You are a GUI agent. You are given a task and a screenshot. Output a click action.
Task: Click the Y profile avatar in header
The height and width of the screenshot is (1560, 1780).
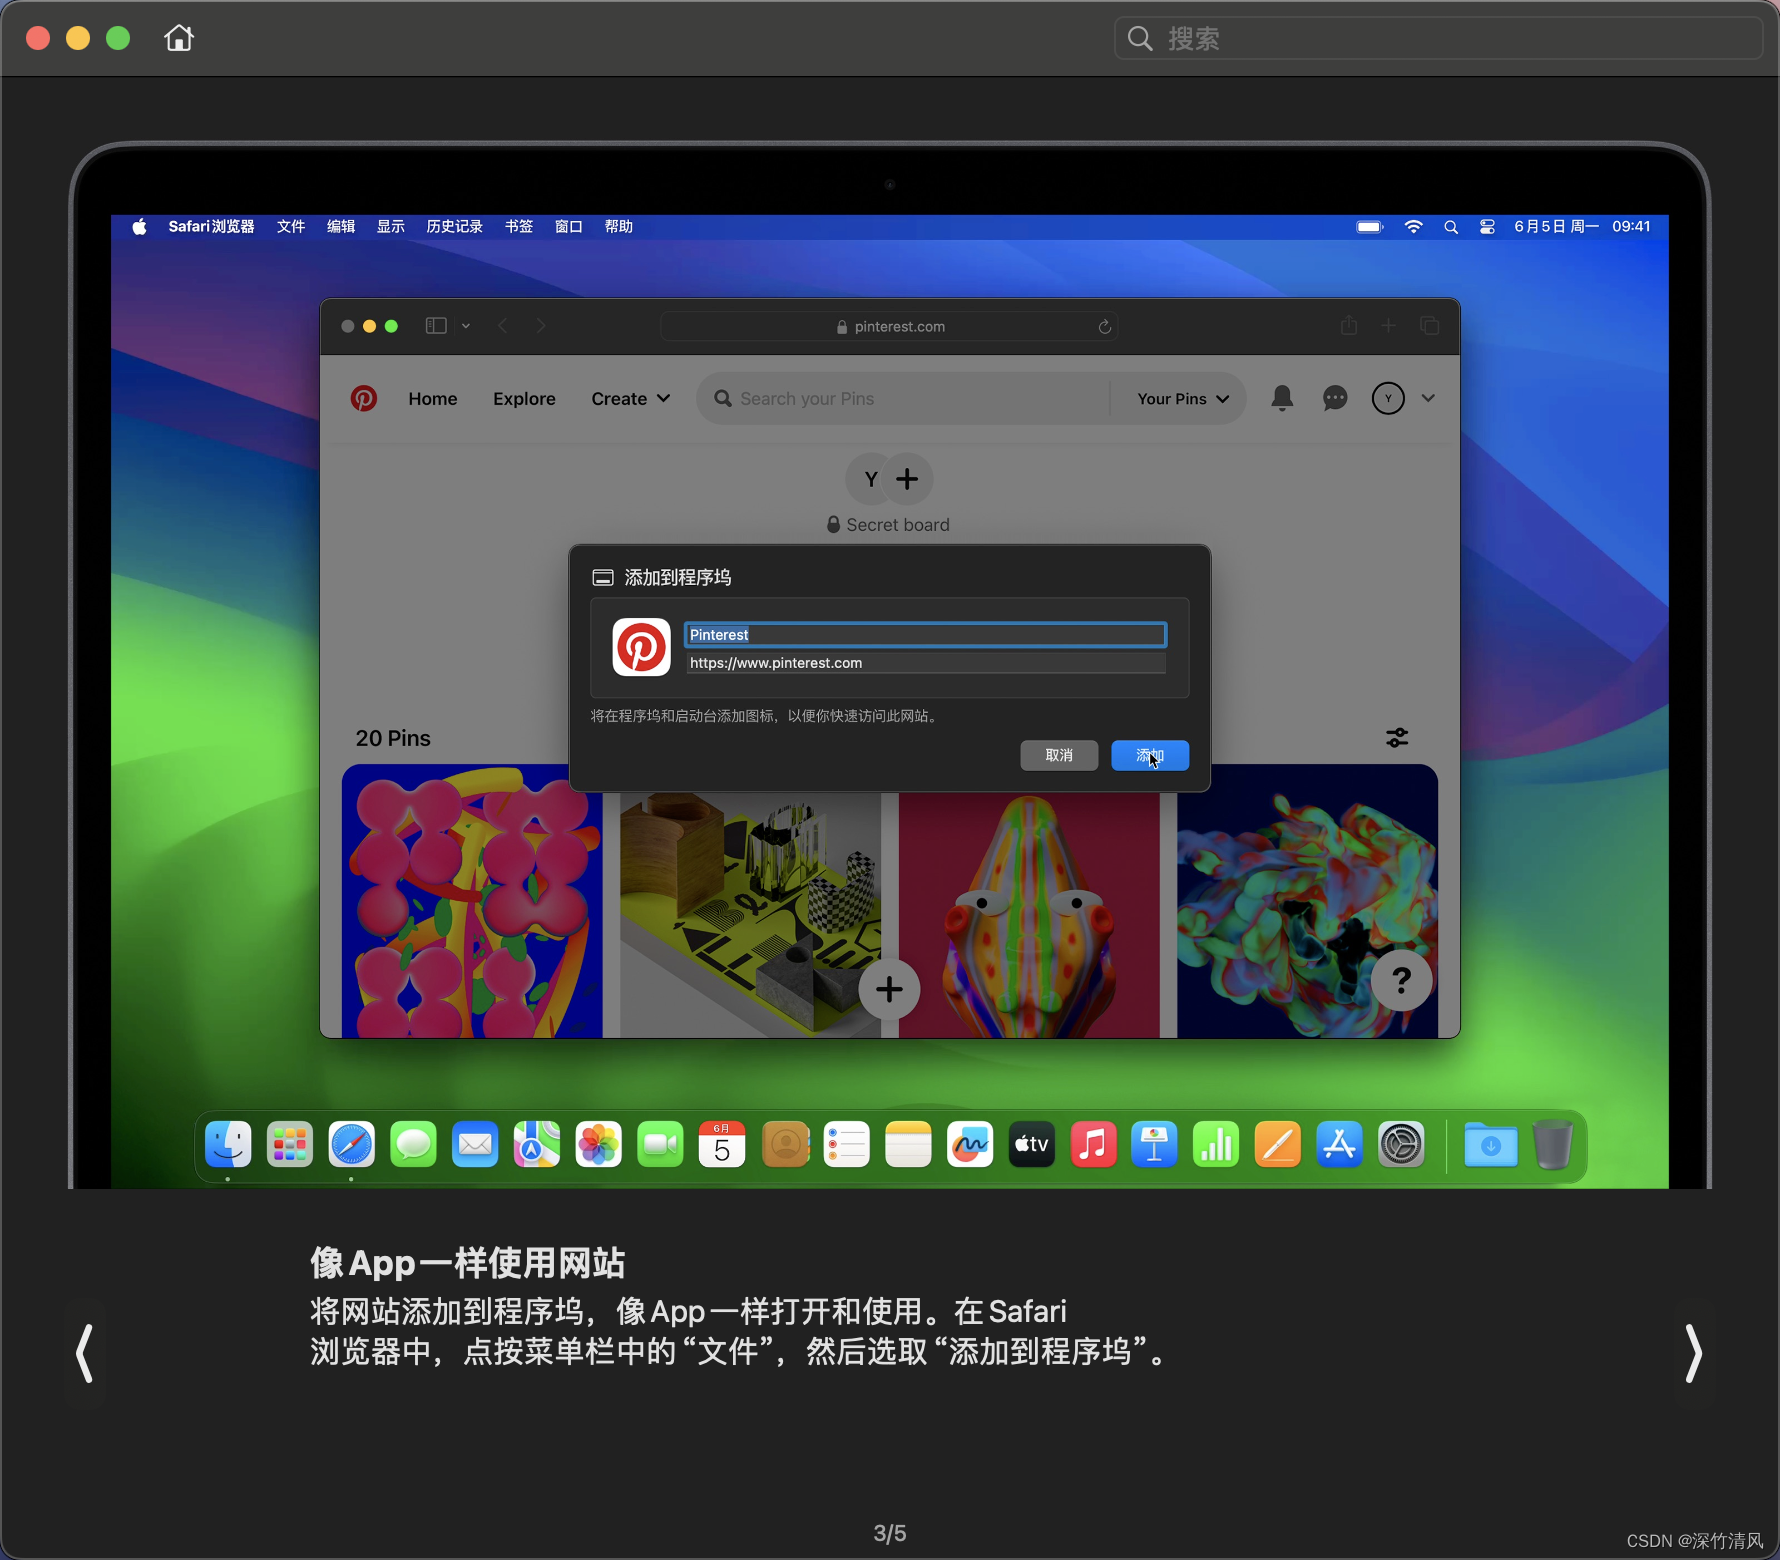point(1388,398)
